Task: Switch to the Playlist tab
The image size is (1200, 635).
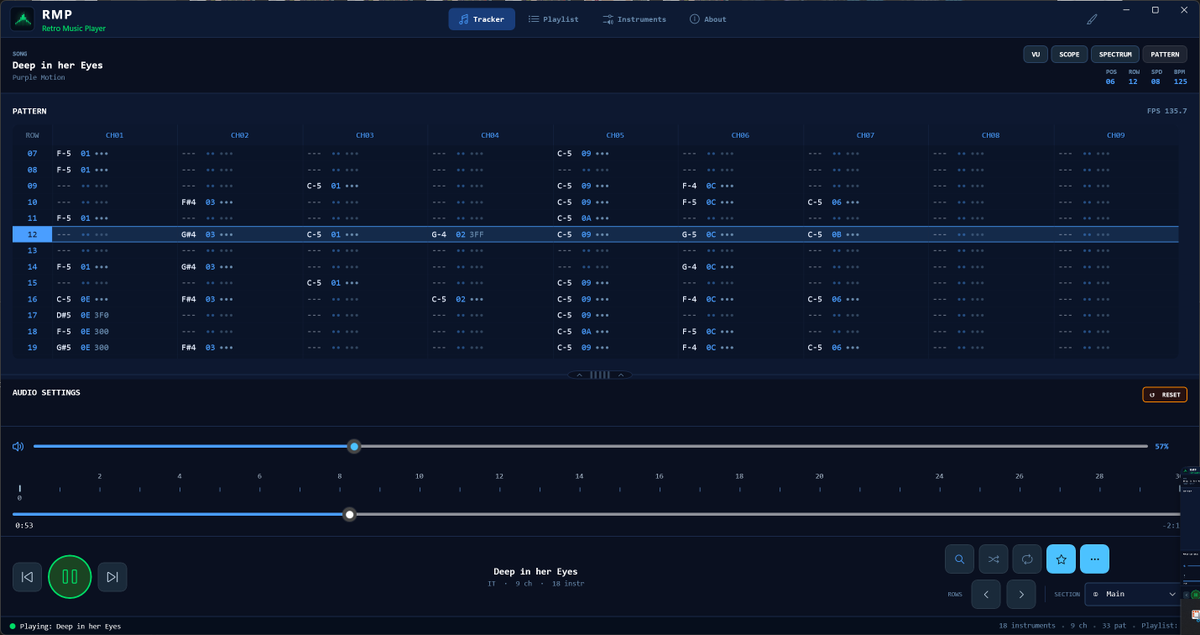Action: (x=553, y=19)
